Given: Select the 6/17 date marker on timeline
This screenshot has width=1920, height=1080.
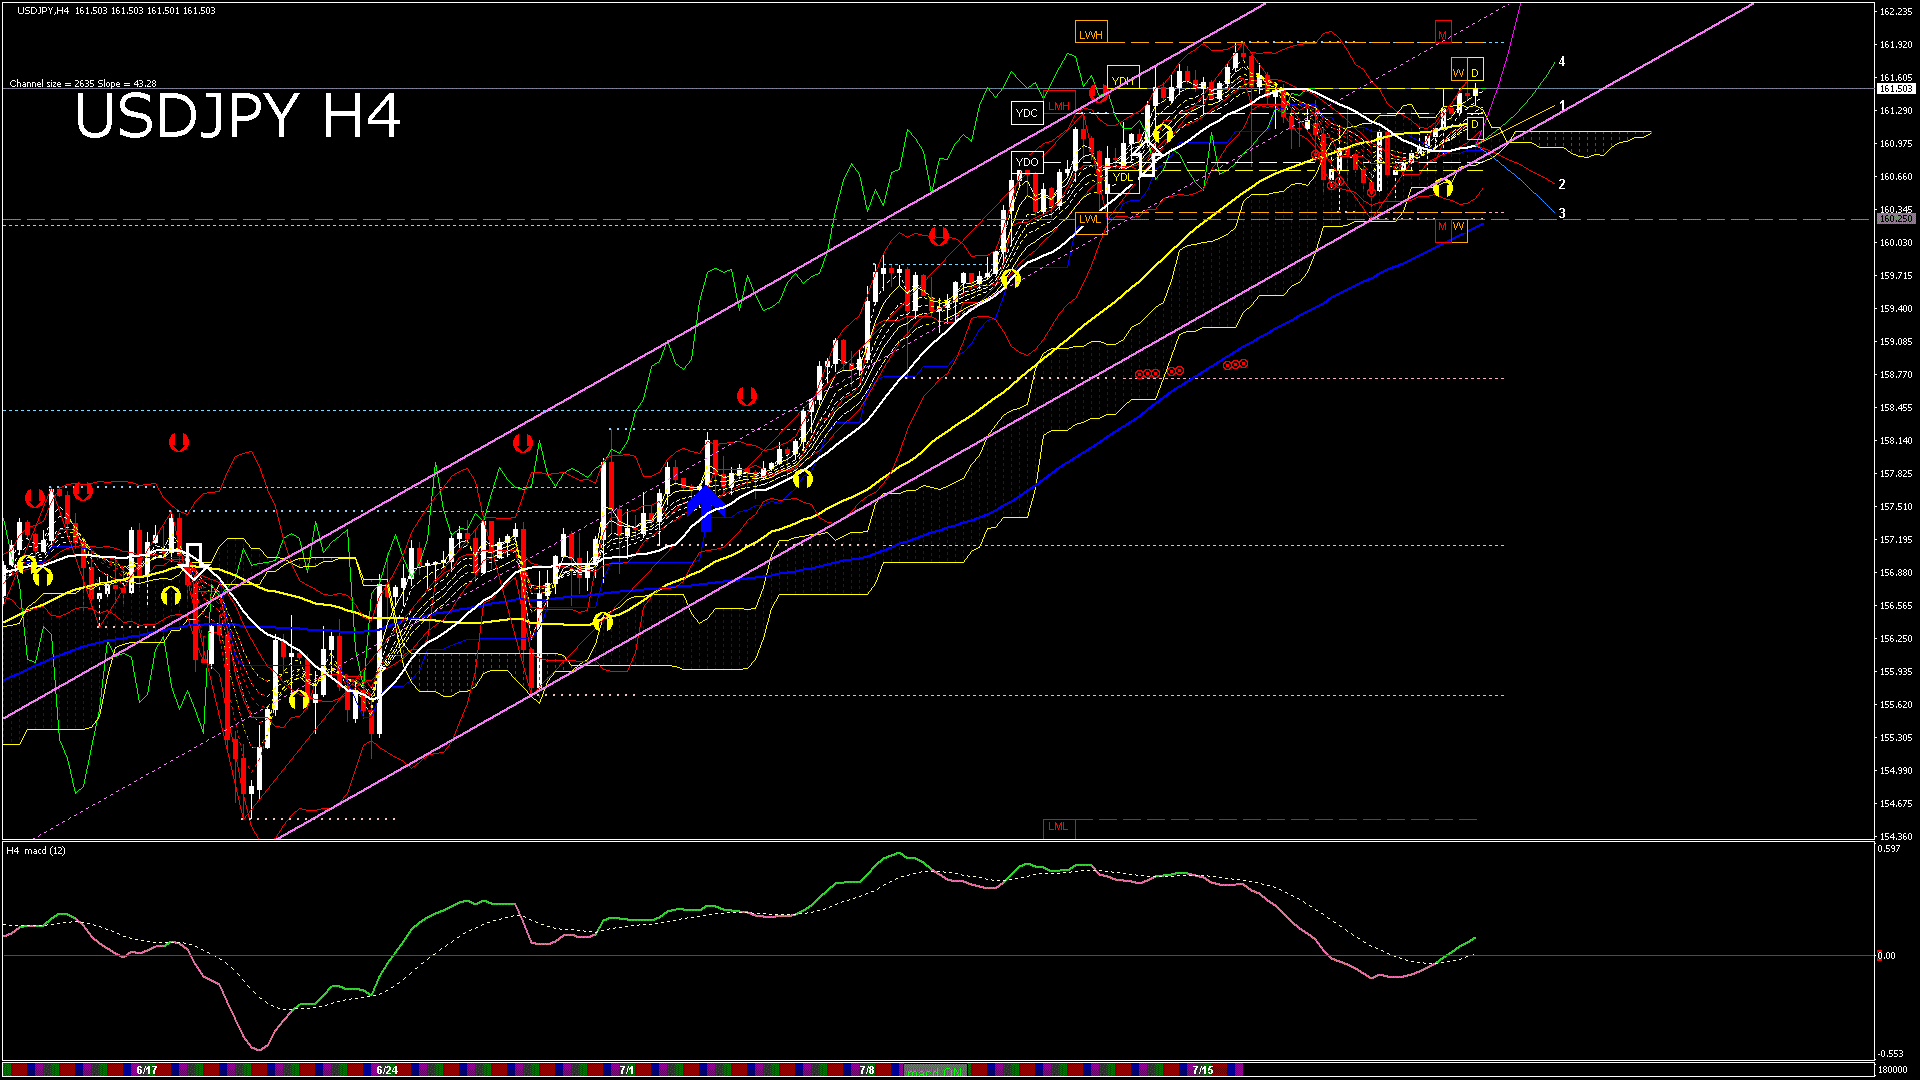Looking at the screenshot, I should (147, 1070).
